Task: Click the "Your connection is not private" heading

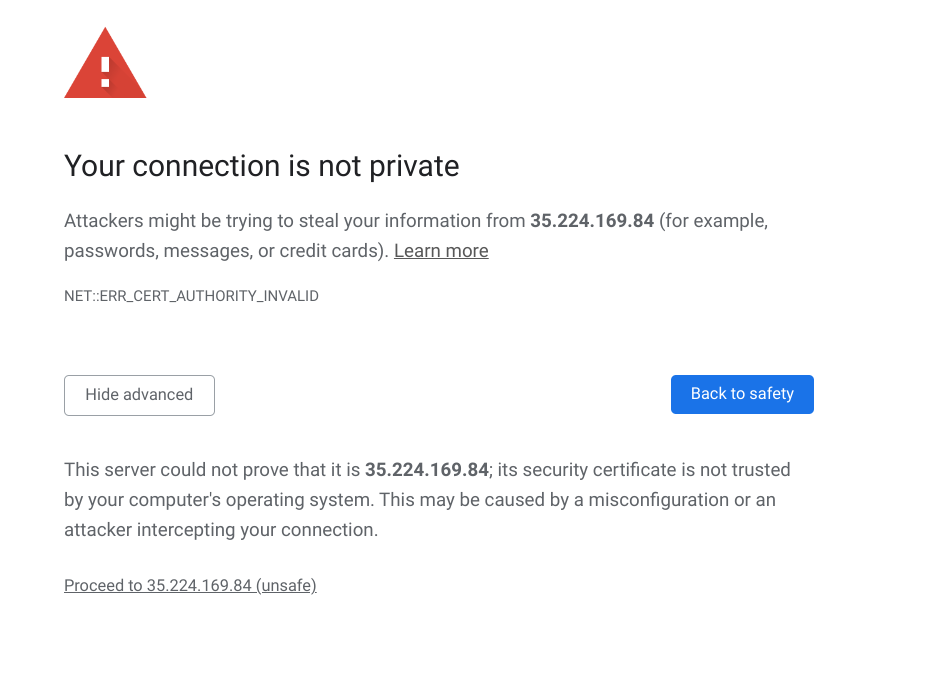Action: click(262, 166)
